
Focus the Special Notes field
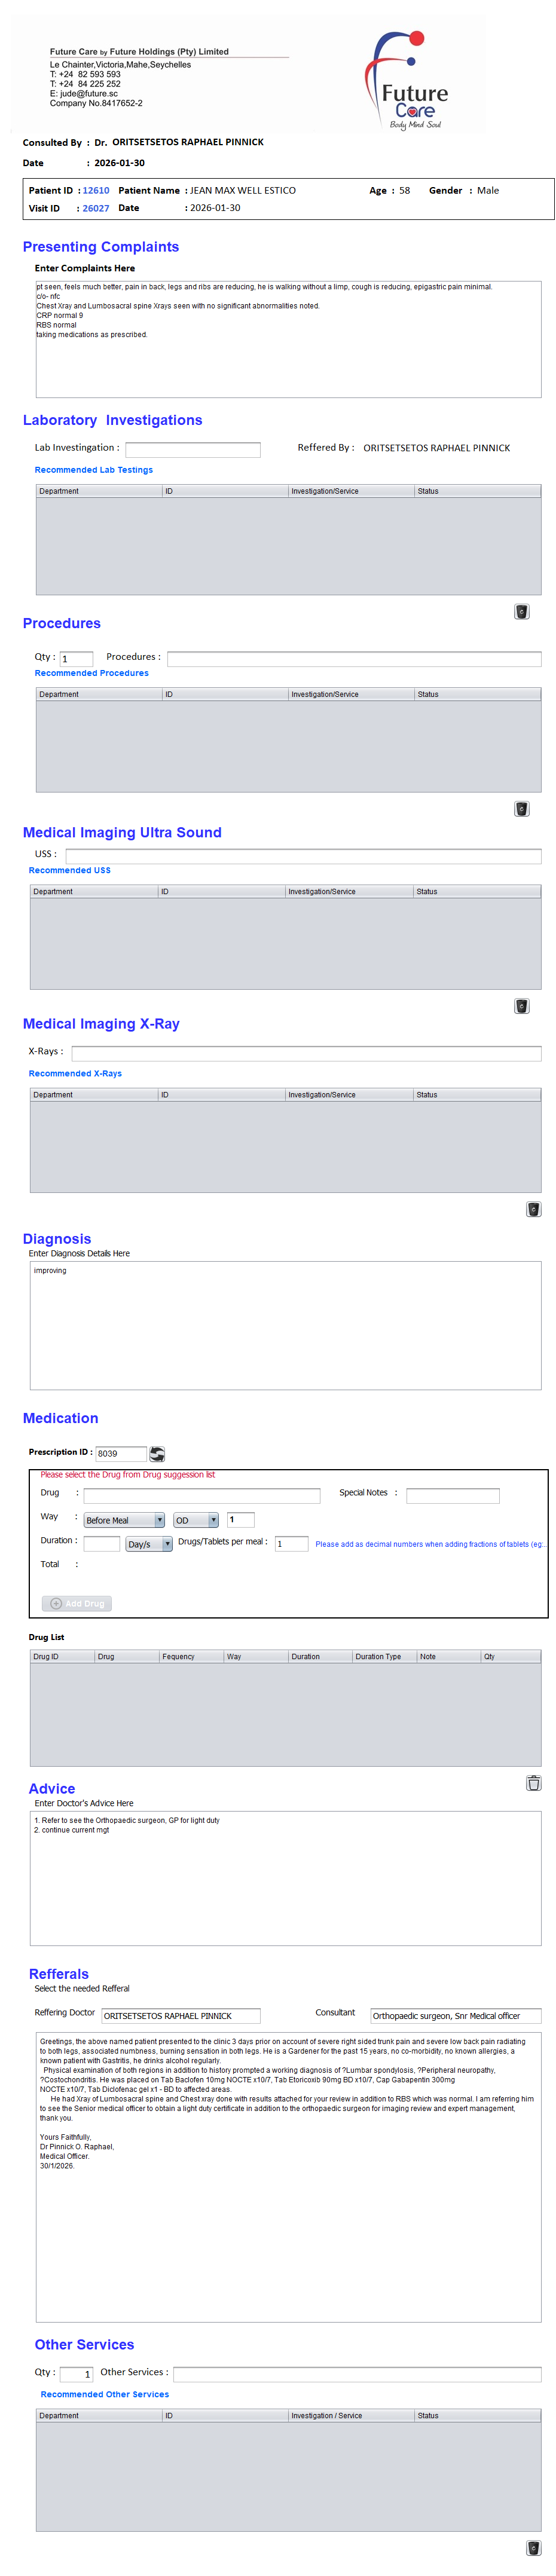pos(452,1495)
